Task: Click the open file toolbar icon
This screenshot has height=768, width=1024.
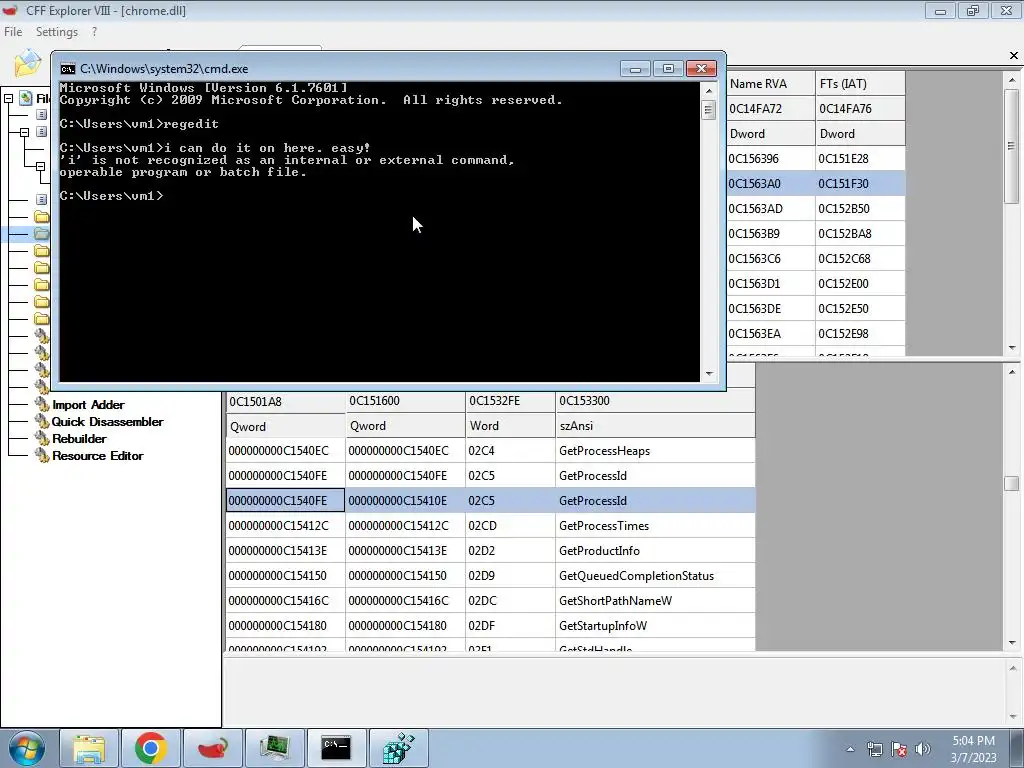Action: point(27,63)
